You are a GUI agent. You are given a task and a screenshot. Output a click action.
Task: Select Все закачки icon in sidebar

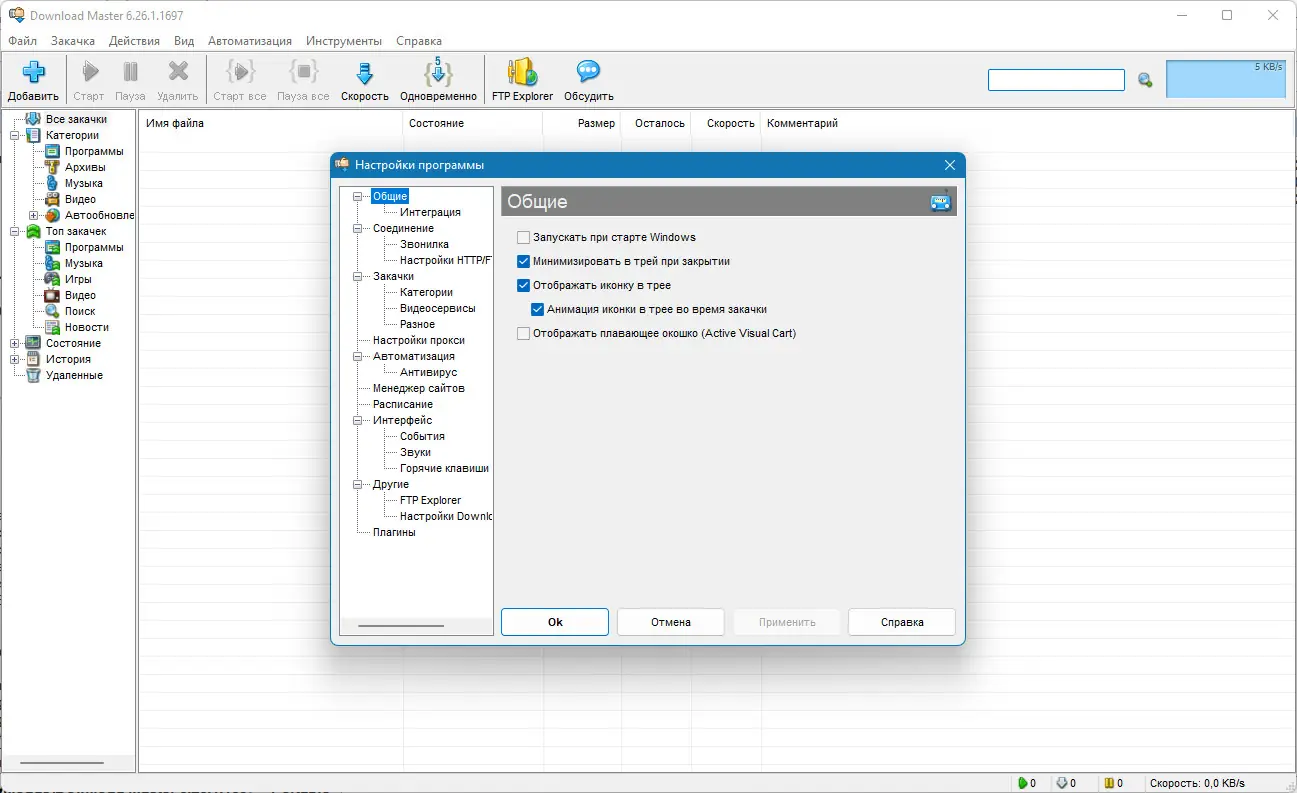point(33,119)
